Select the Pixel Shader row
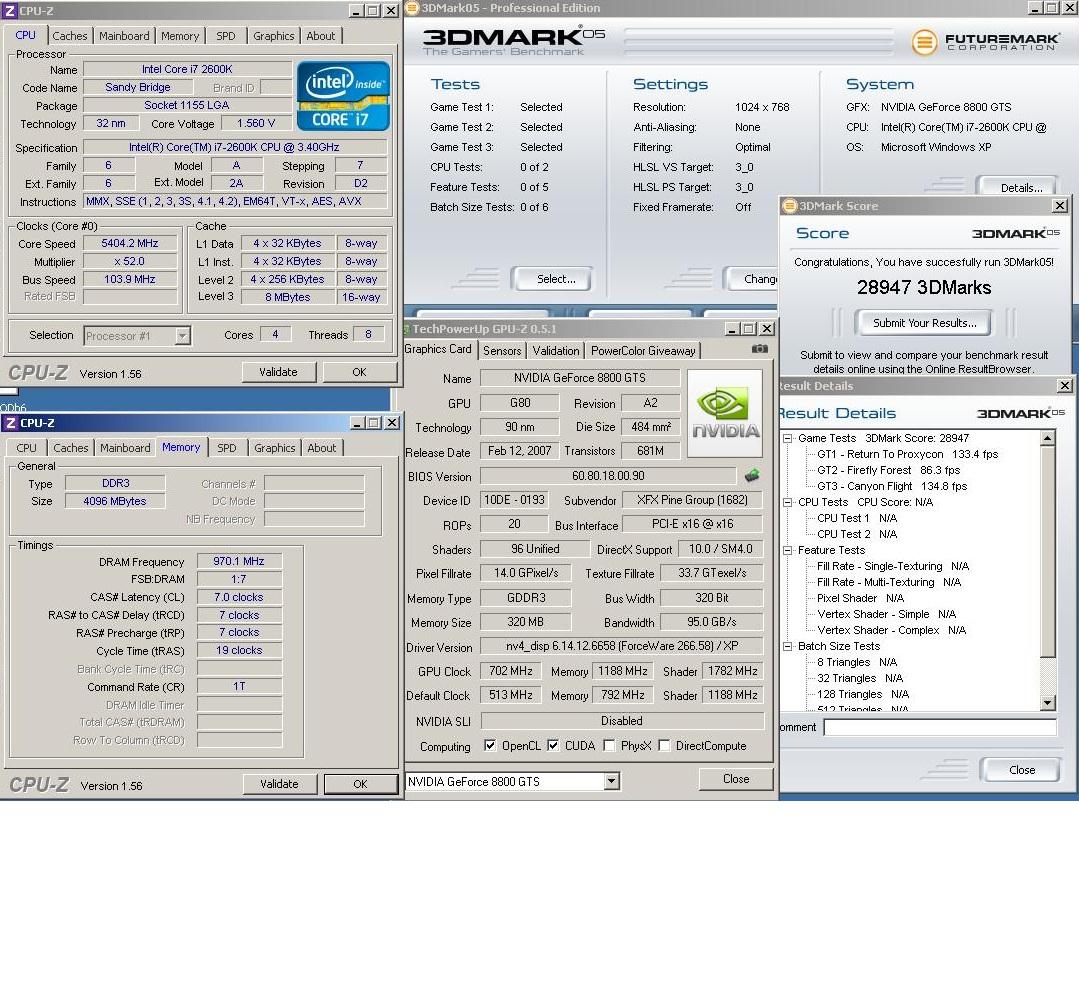 (x=860, y=598)
